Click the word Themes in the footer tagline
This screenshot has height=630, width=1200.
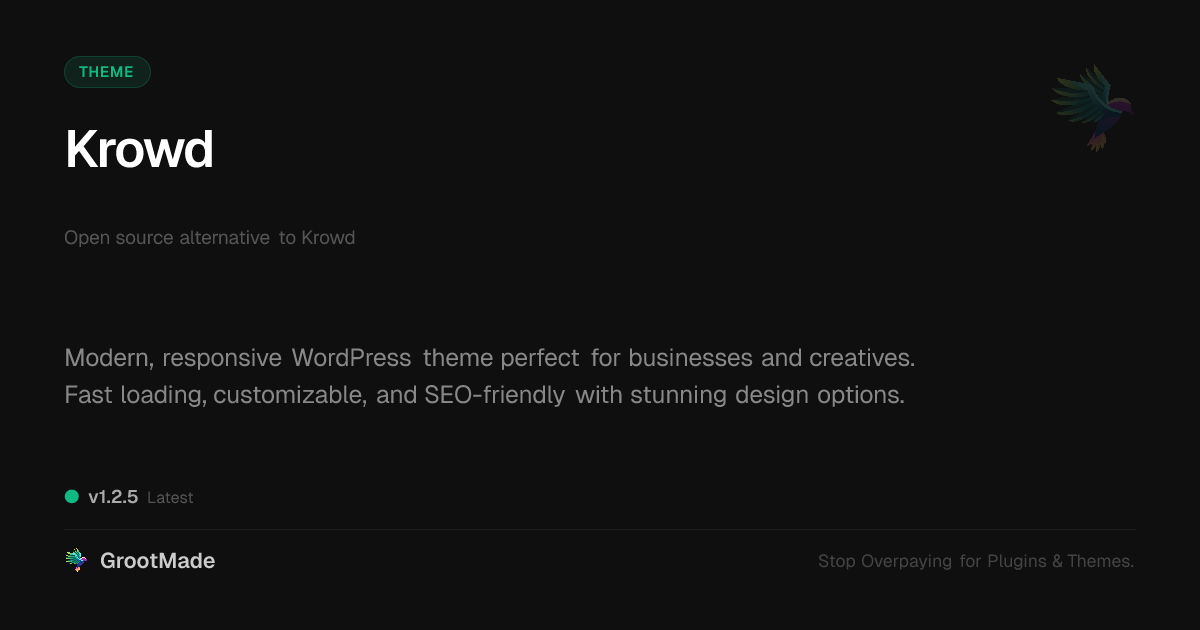[1100, 562]
